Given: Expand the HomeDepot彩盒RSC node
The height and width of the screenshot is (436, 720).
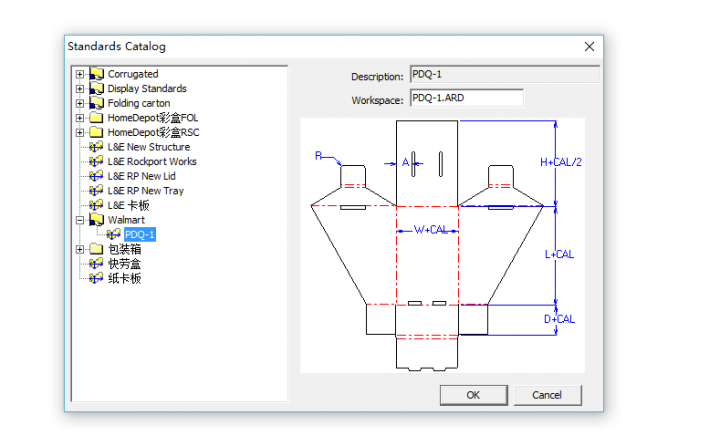Looking at the screenshot, I should 80,132.
